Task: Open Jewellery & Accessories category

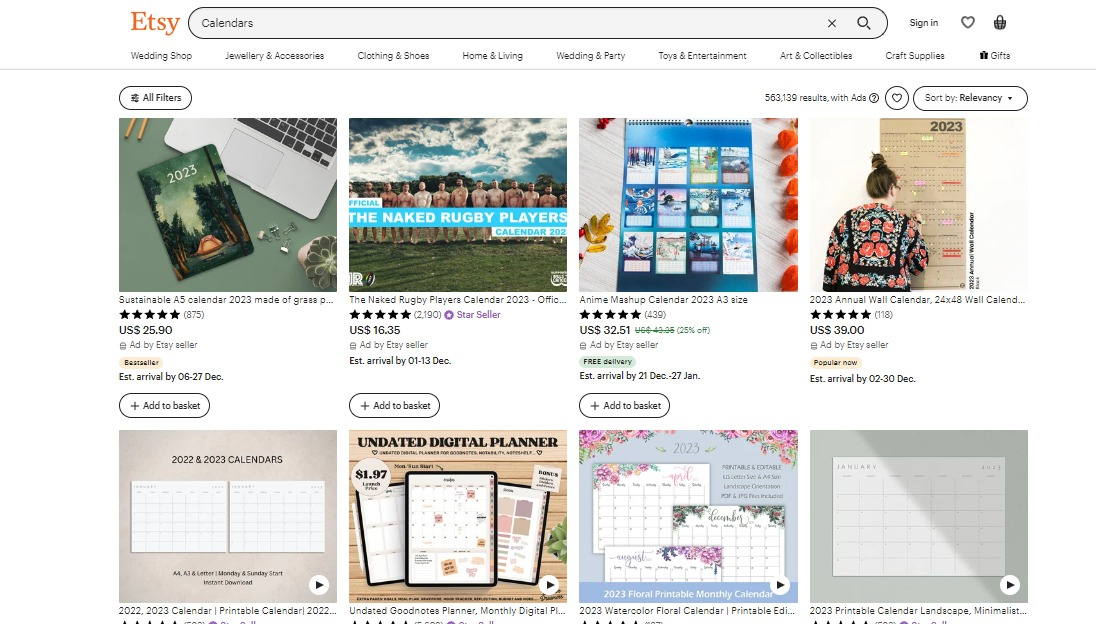Action: (x=275, y=55)
